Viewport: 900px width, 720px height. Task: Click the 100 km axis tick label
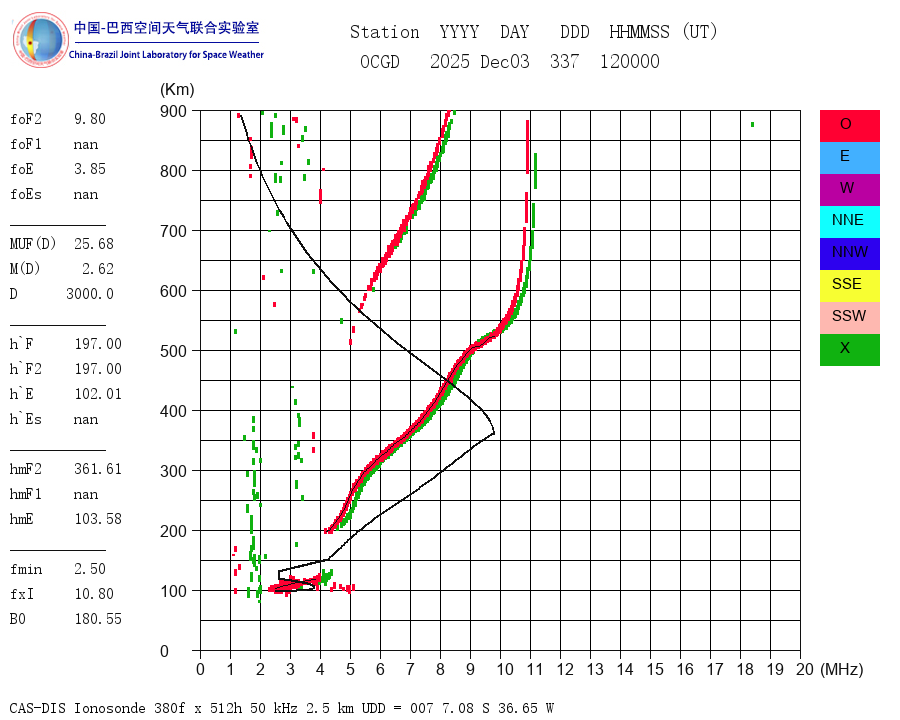[173, 591]
